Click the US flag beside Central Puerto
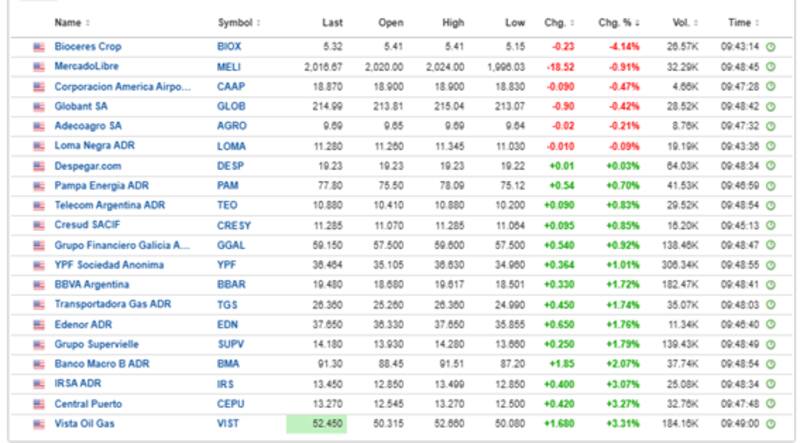The image size is (800, 443). click(x=39, y=405)
